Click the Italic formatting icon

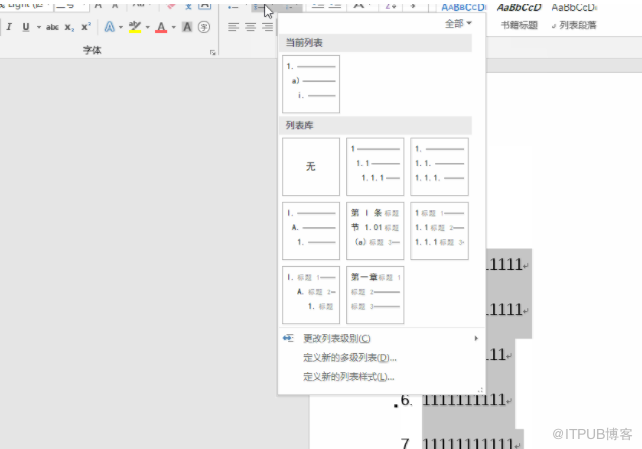pyautogui.click(x=9, y=27)
